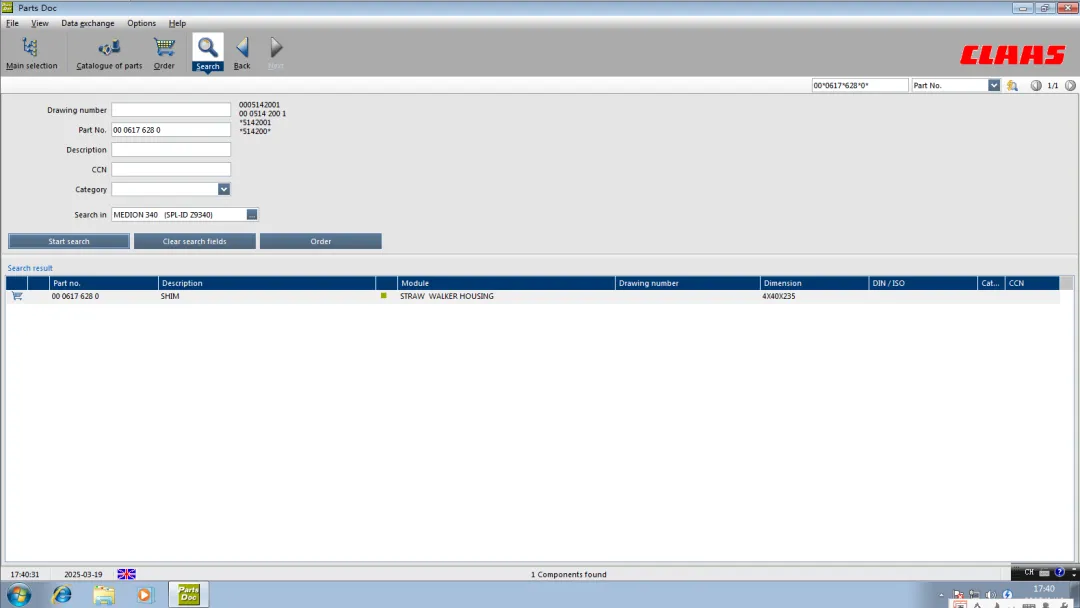Click the status bar time 17:40:31
Image resolution: width=1080 pixels, height=608 pixels.
[x=25, y=574]
